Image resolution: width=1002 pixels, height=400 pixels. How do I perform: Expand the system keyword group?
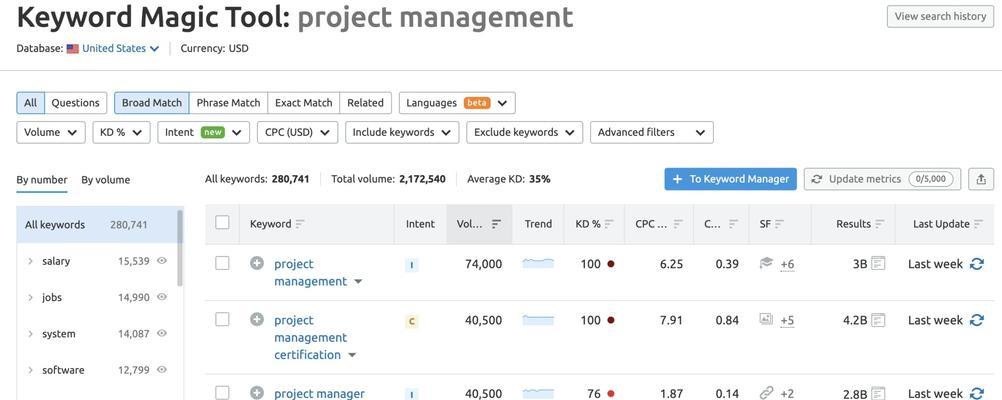tap(30, 334)
